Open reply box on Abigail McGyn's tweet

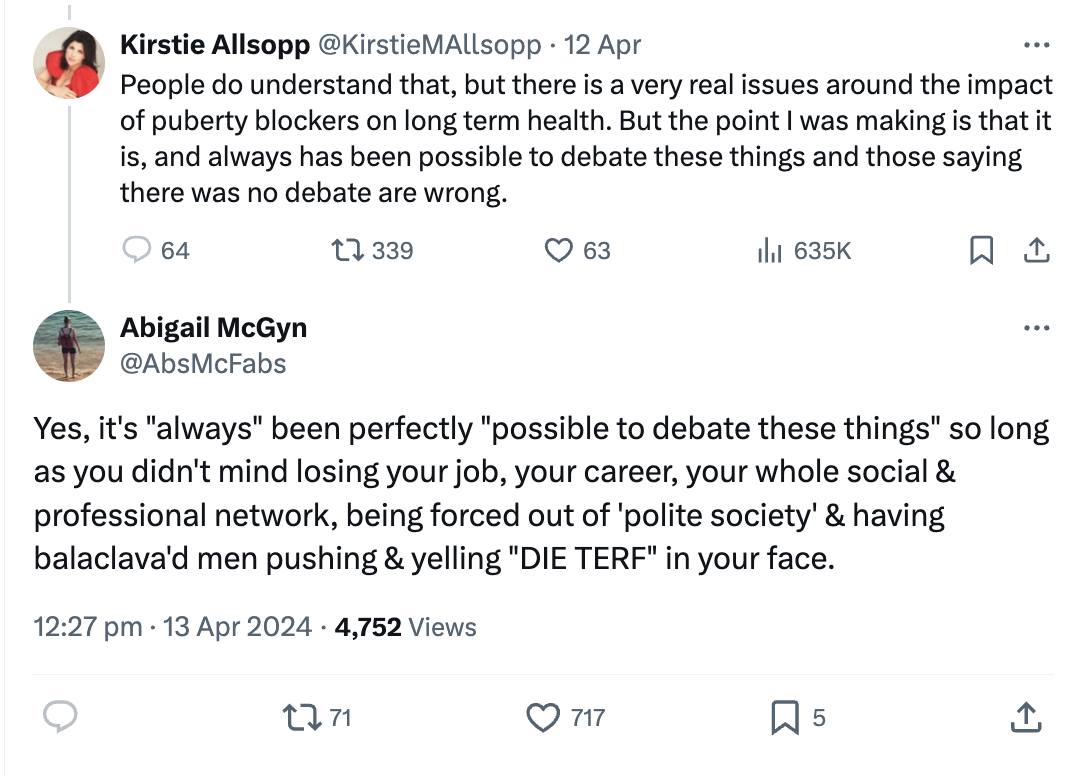click(60, 717)
